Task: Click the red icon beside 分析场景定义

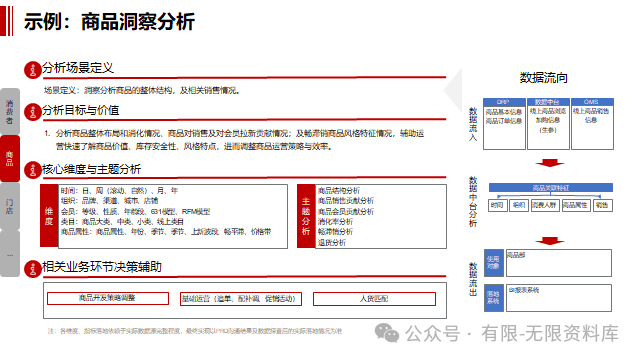Action: pyautogui.click(x=32, y=70)
